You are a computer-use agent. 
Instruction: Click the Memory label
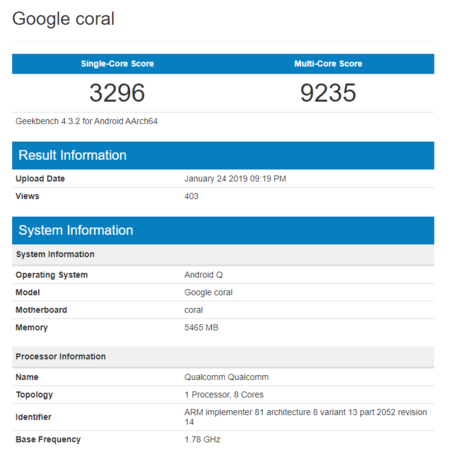click(x=32, y=328)
